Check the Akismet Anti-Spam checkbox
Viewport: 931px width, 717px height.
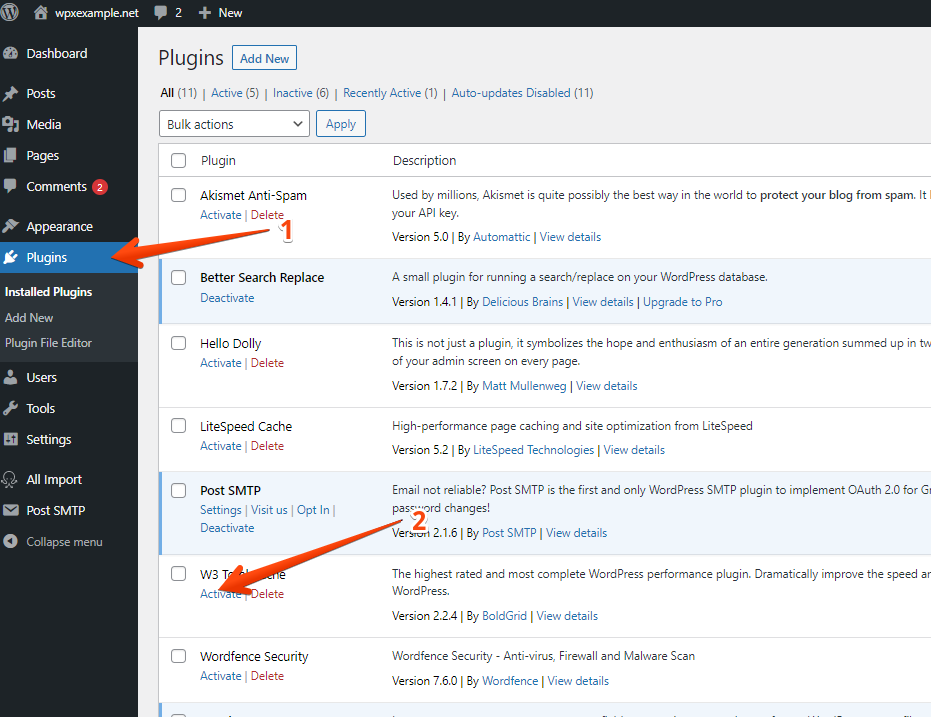coord(179,195)
